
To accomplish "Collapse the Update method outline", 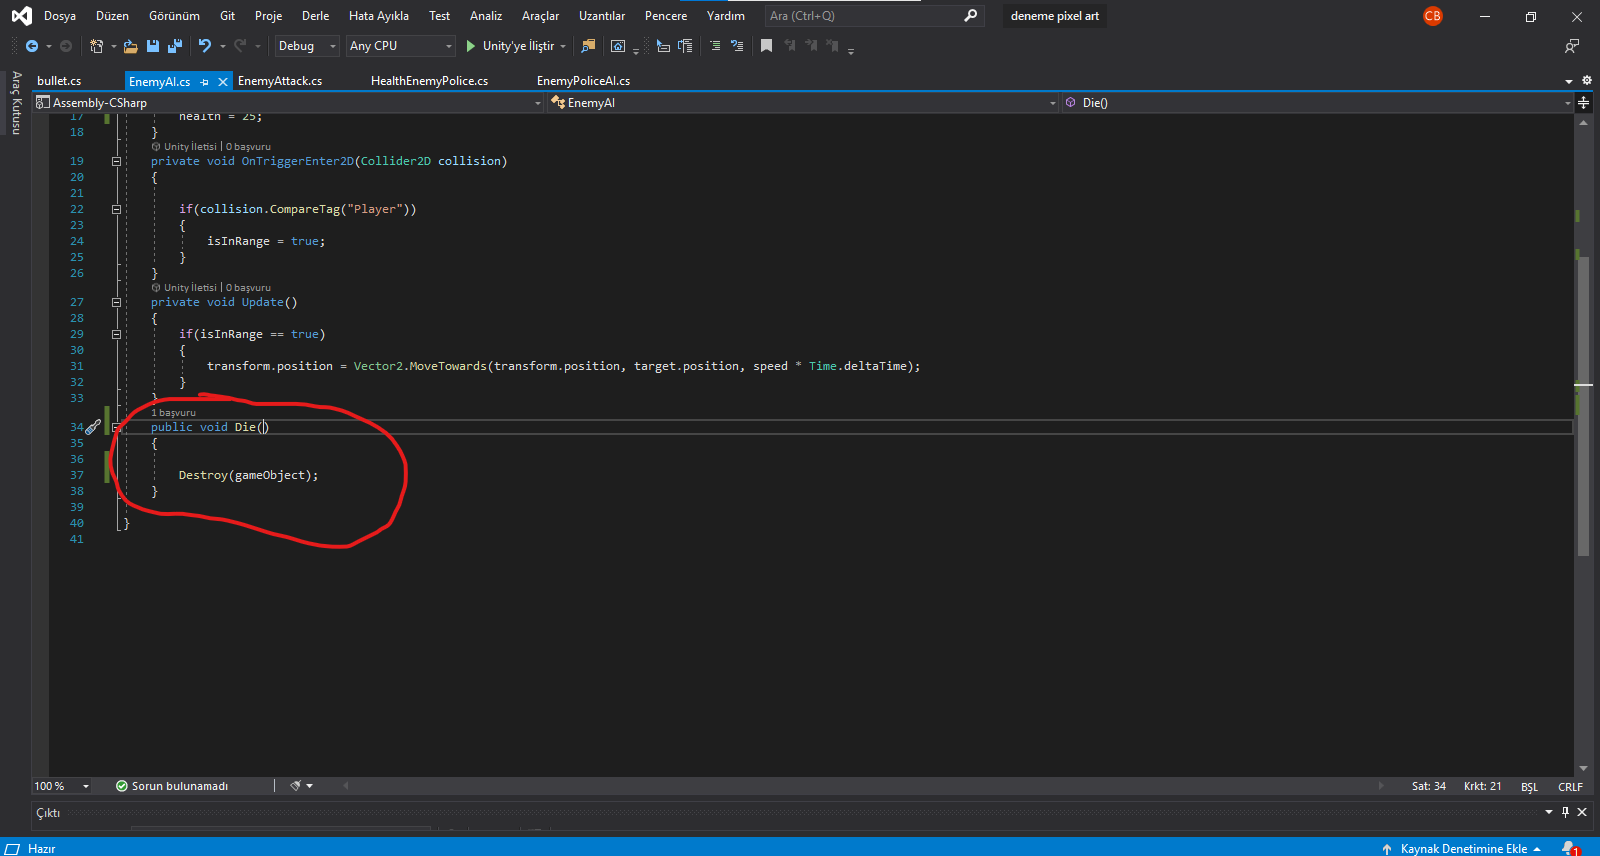I will (116, 302).
